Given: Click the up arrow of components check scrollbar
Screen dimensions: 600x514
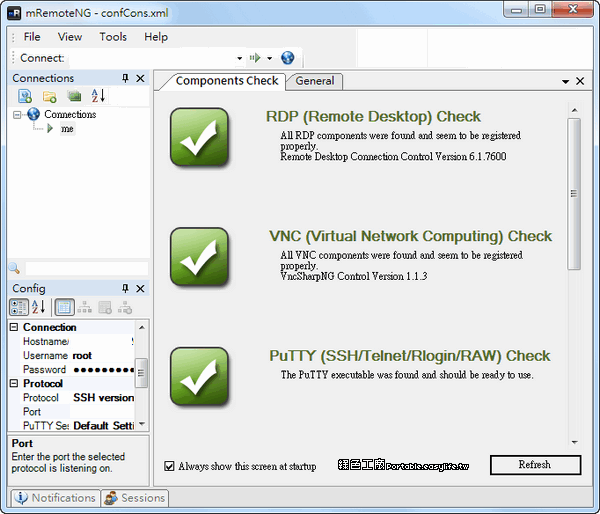Looking at the screenshot, I should [574, 110].
